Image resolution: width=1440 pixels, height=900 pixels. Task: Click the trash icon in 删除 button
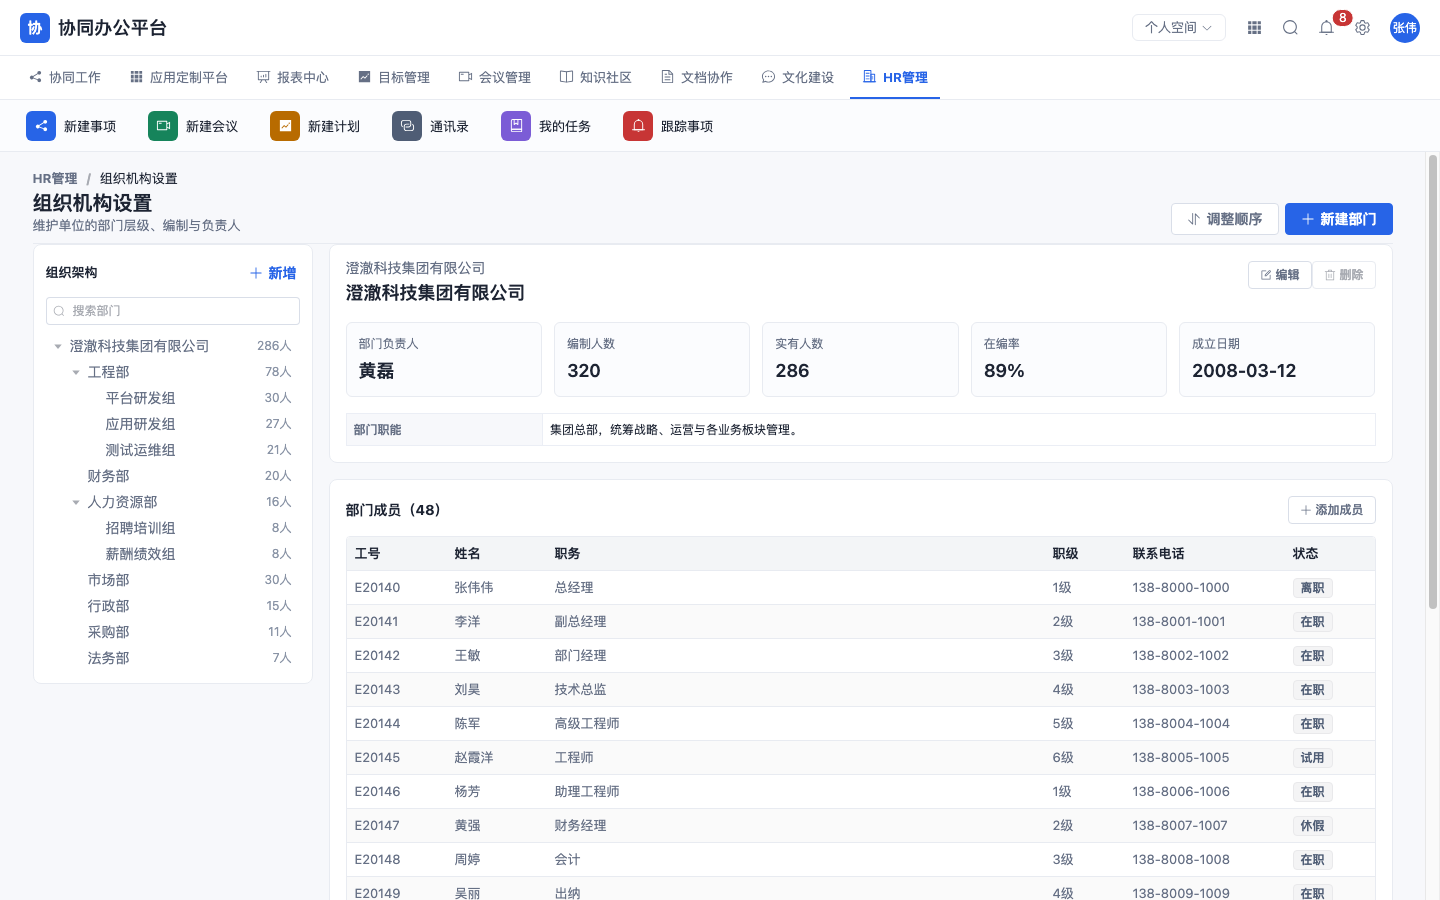[1330, 275]
